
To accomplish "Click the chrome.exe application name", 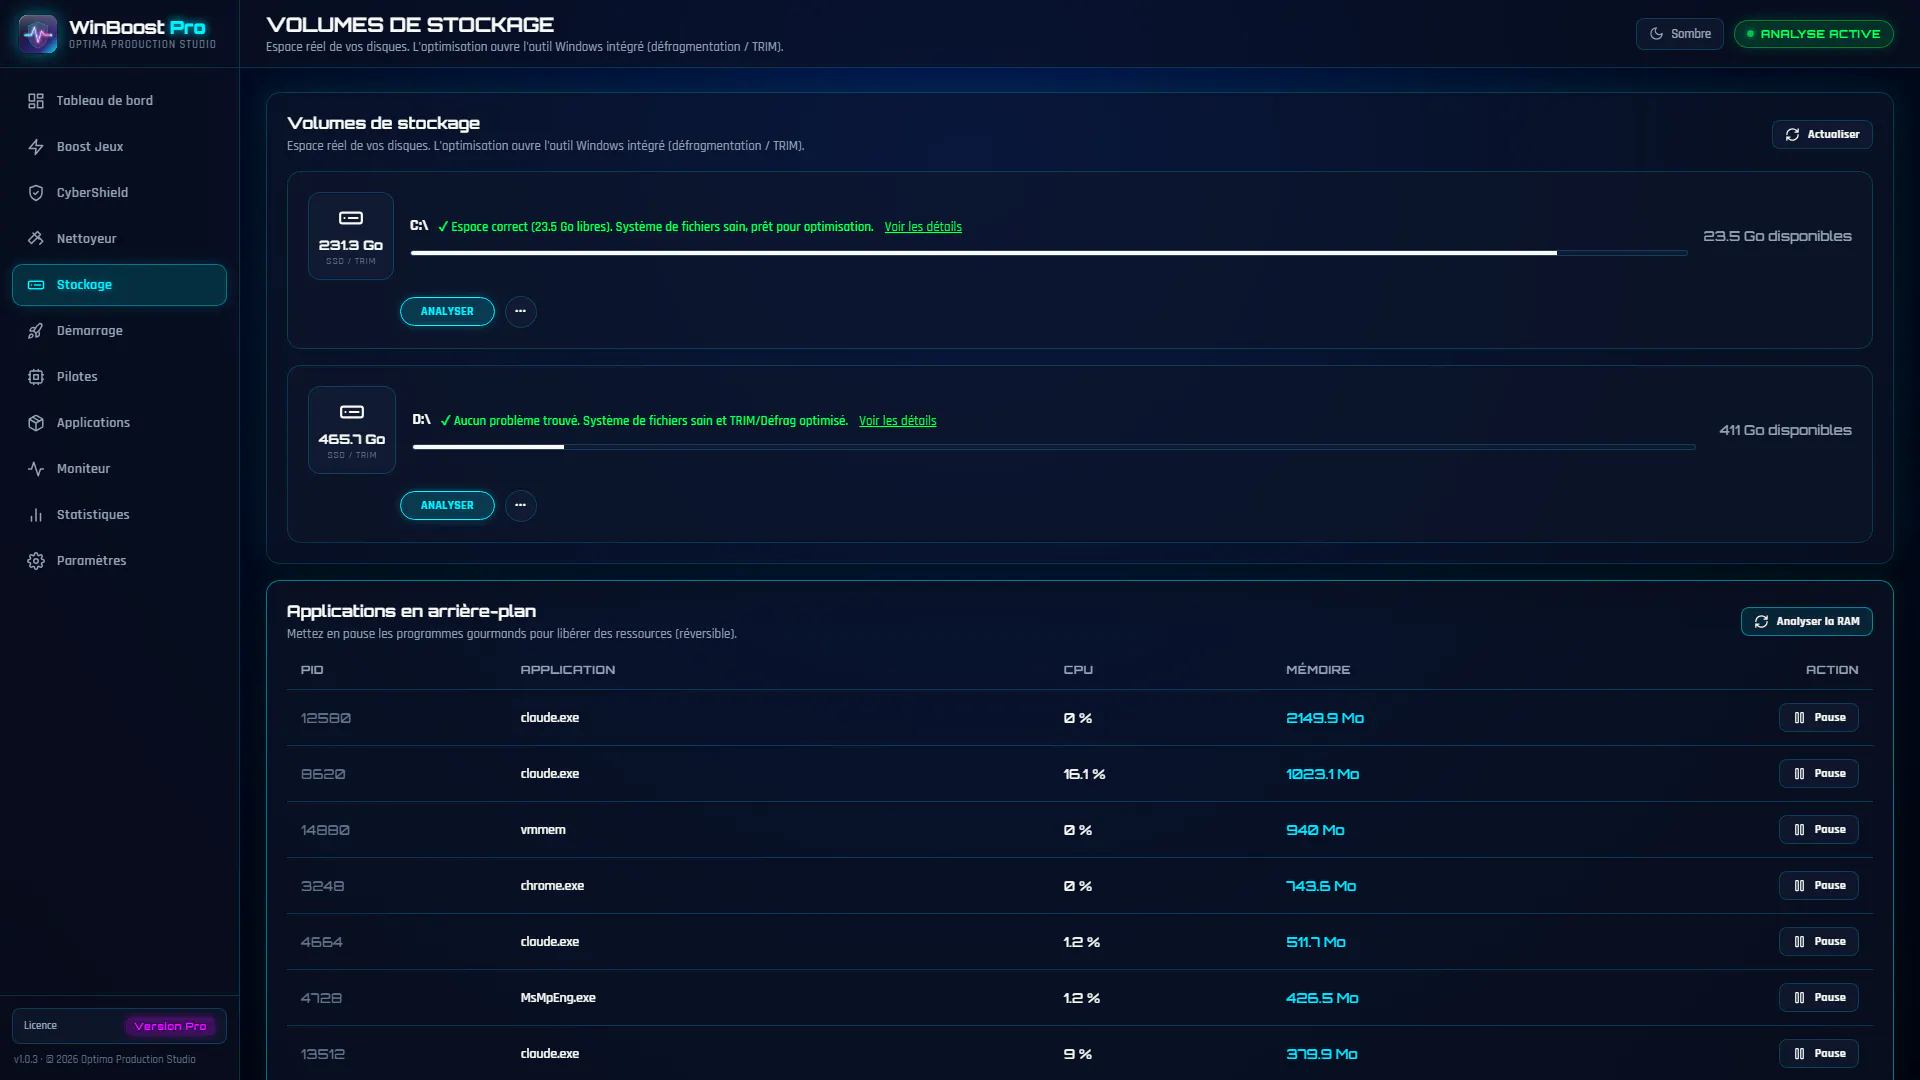I will click(x=552, y=886).
